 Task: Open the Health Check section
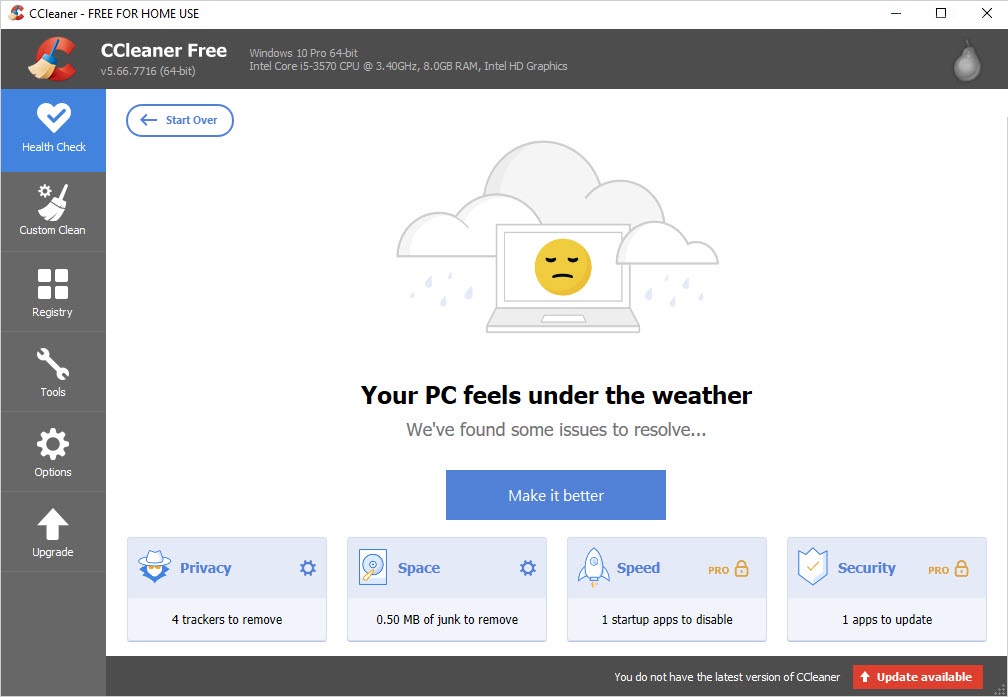[53, 130]
